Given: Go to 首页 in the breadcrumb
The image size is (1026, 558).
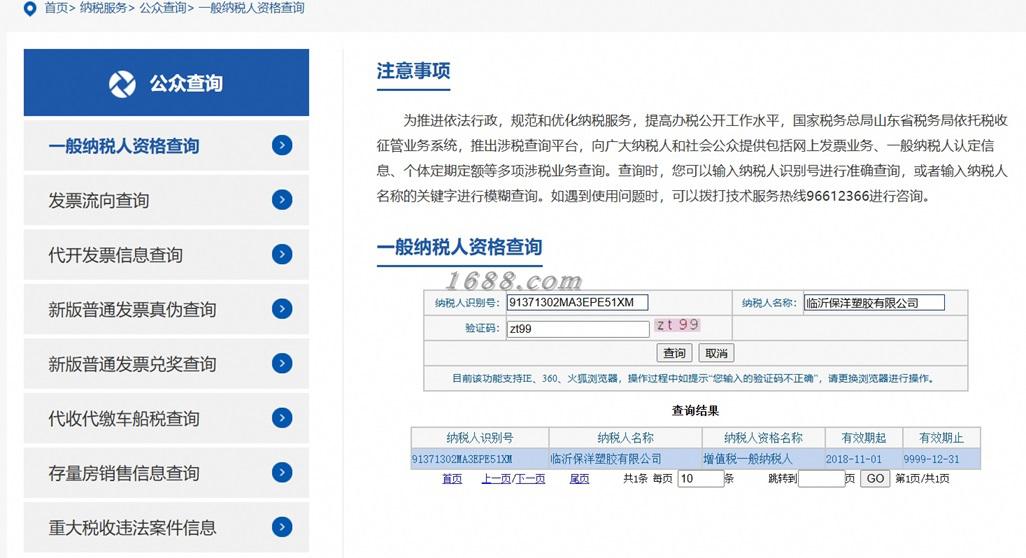Looking at the screenshot, I should 56,9.
